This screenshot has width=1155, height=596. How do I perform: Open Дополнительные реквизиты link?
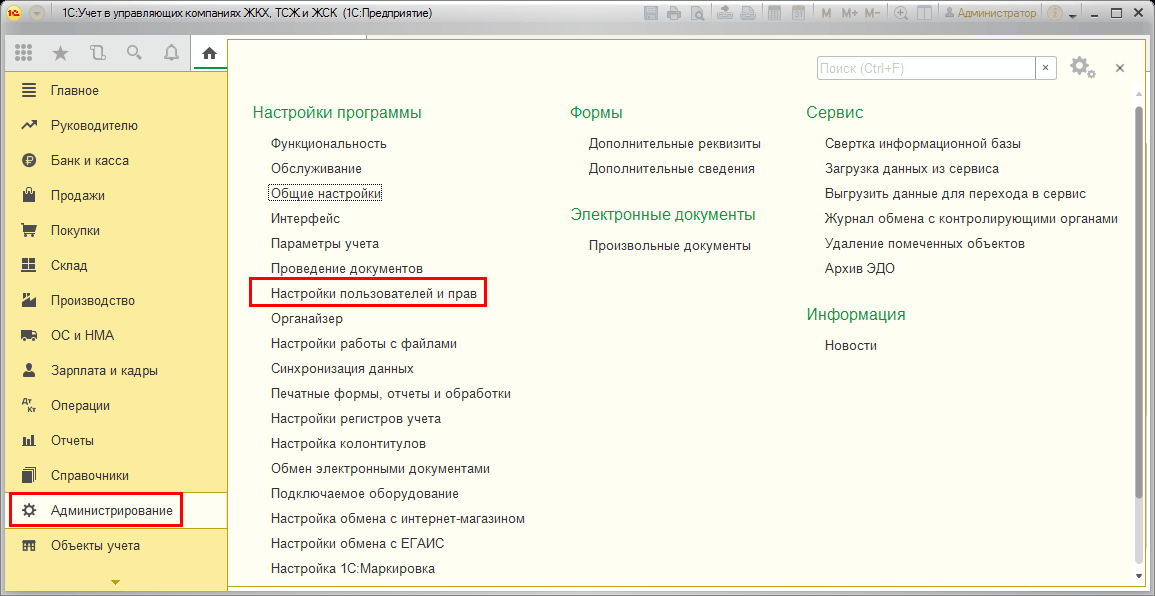point(675,144)
